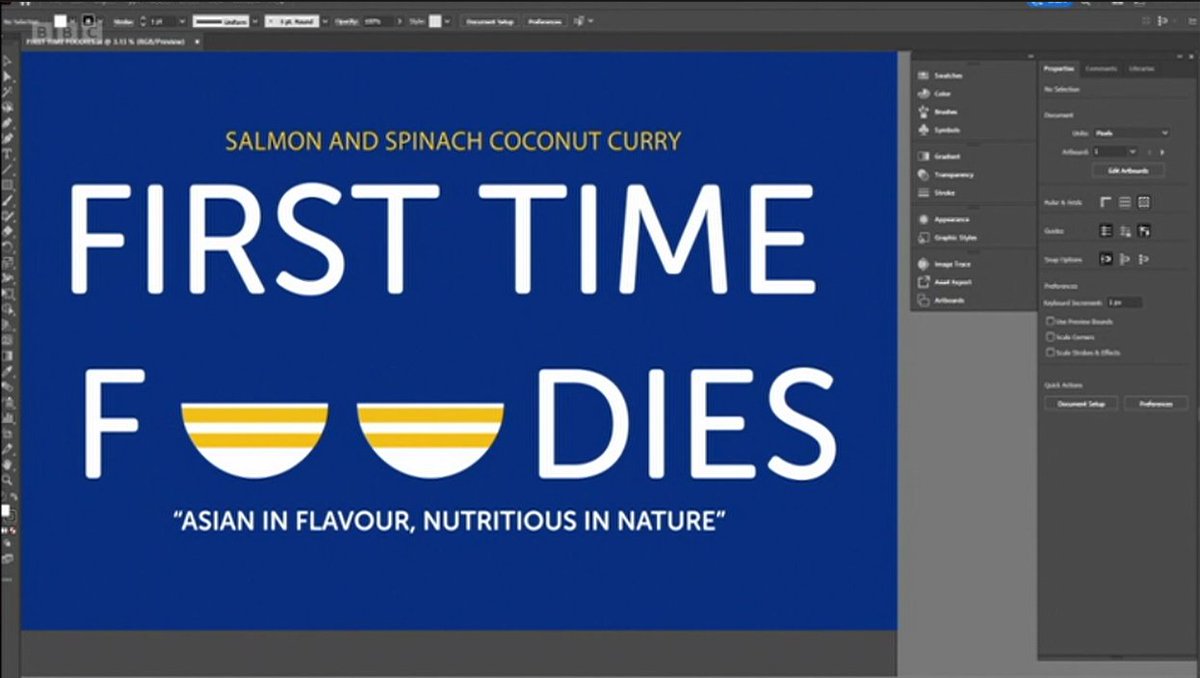Screen dimensions: 1200x678
Task: Choose the Selection tool at toolbar top
Action: [7, 62]
